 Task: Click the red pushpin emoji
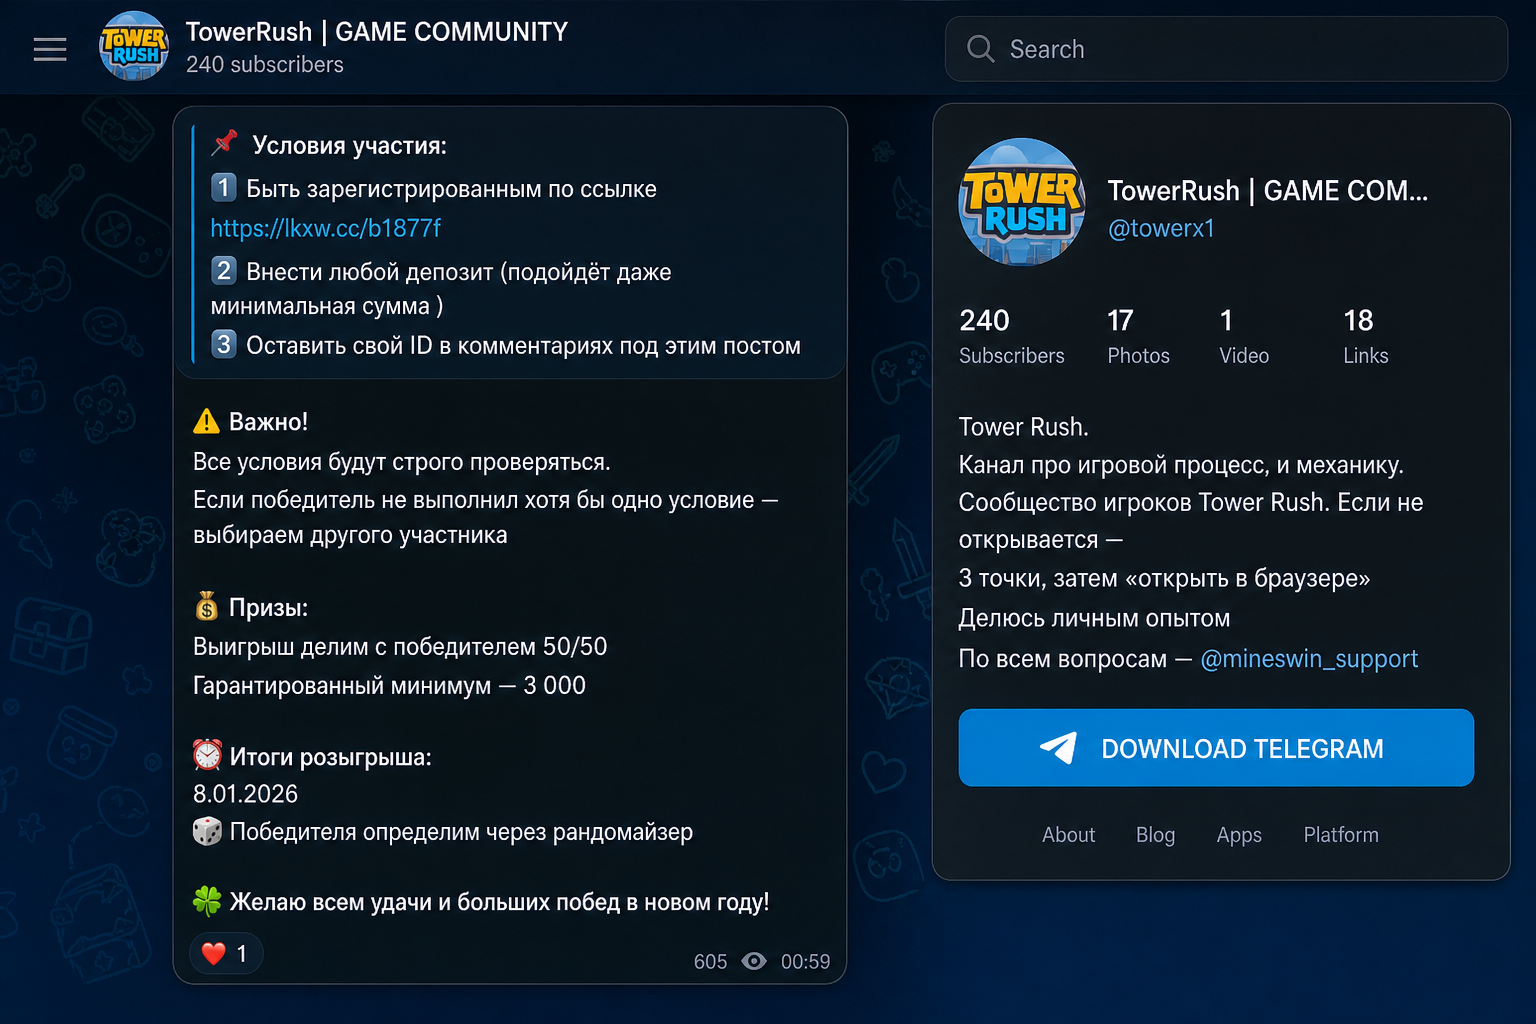coord(225,143)
